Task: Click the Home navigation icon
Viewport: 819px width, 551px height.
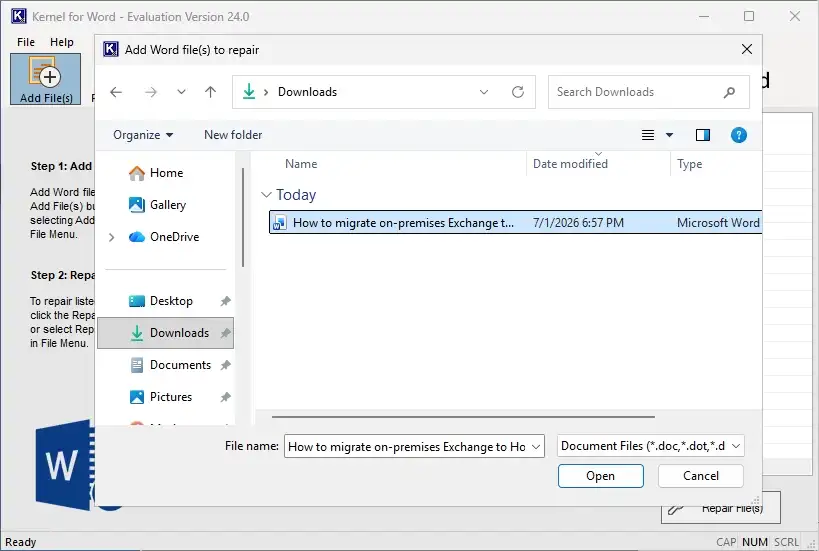Action: tap(137, 173)
